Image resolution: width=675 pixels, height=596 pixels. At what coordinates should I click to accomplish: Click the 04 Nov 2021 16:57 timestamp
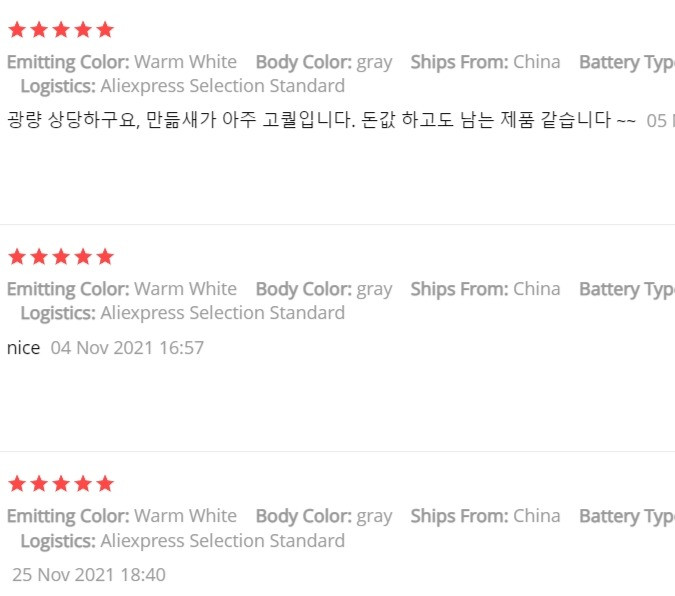tap(127, 348)
